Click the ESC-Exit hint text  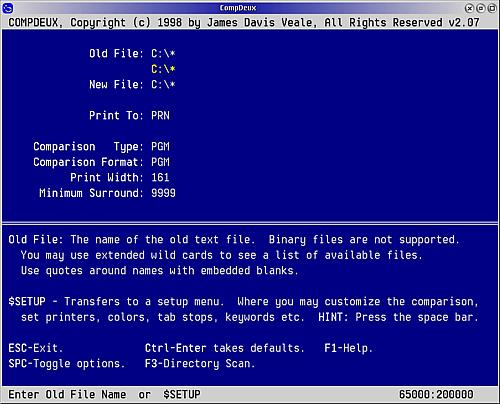[35, 348]
